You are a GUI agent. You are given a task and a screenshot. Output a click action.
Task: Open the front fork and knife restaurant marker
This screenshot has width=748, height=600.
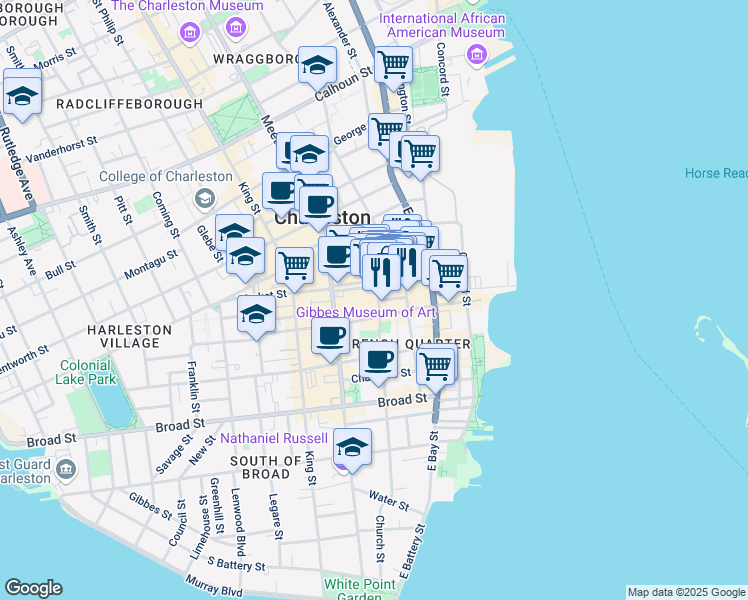pyautogui.click(x=381, y=274)
